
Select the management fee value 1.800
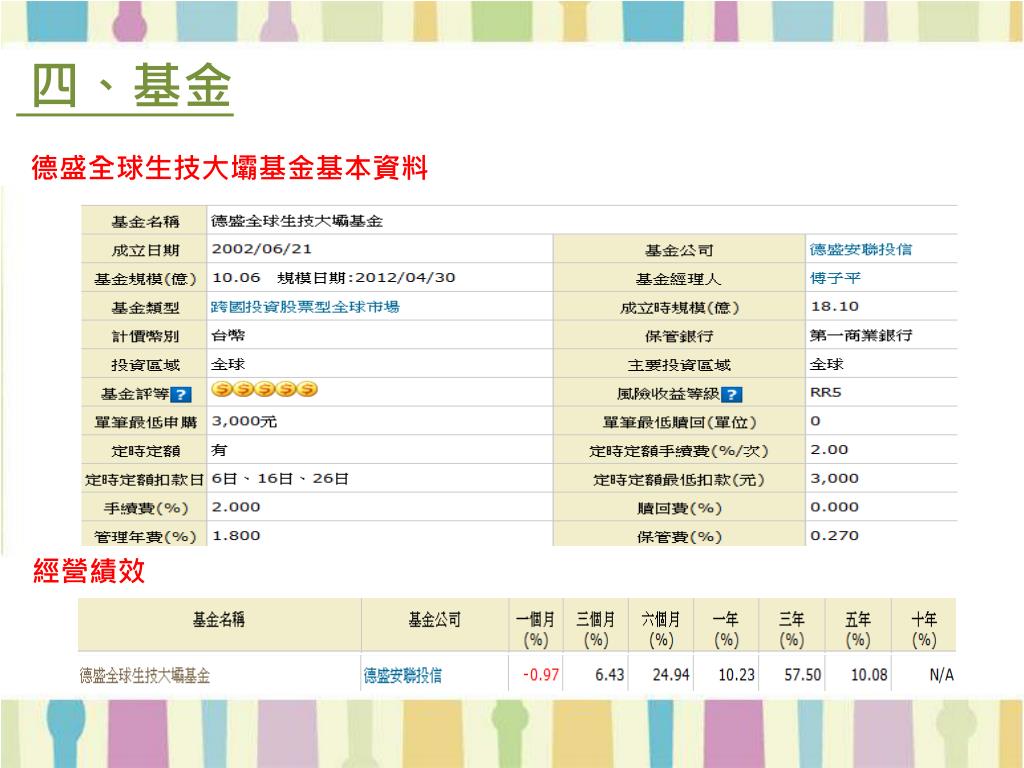(236, 536)
